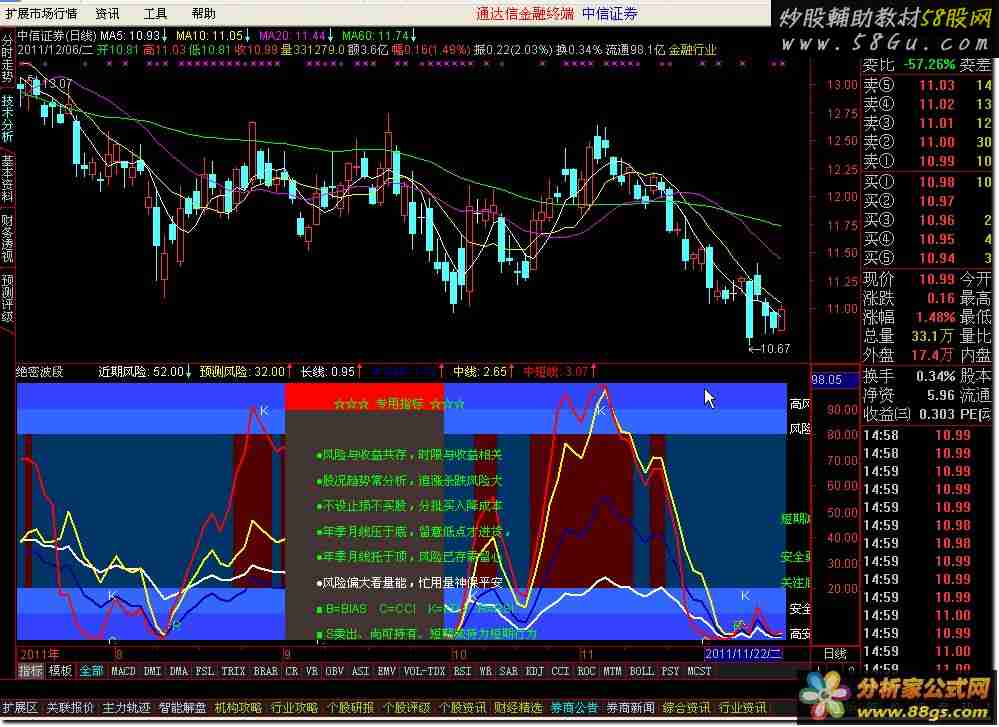The image size is (999, 727).
Task: Open the 券商公告 link
Action: (575, 708)
